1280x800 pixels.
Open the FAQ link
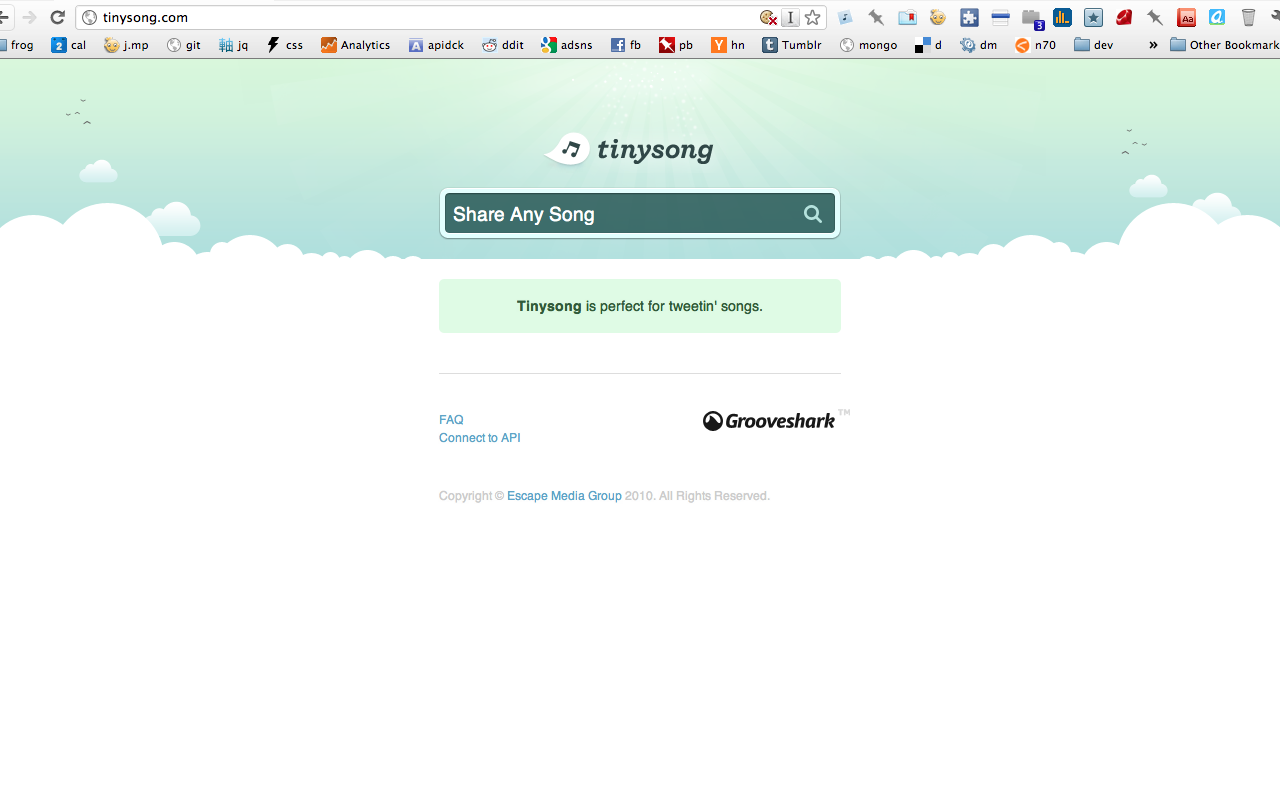pos(451,420)
